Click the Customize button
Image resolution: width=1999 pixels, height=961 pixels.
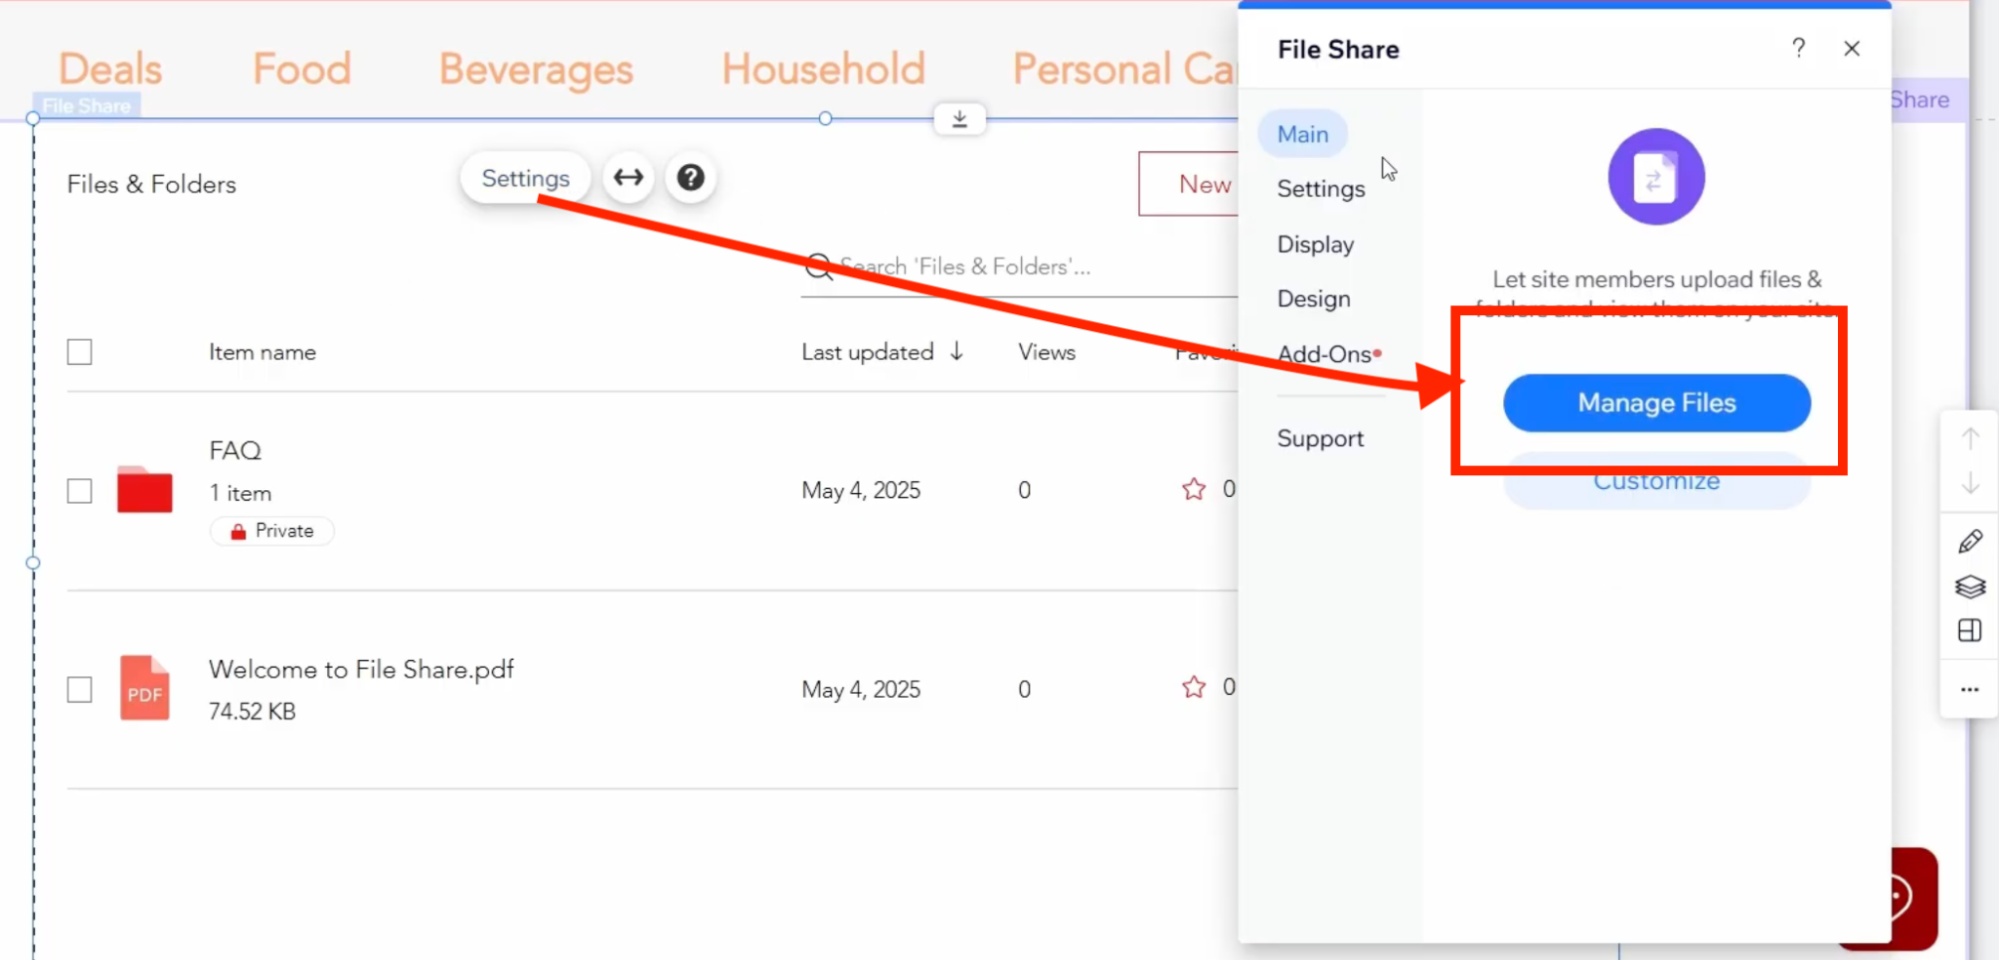1656,481
